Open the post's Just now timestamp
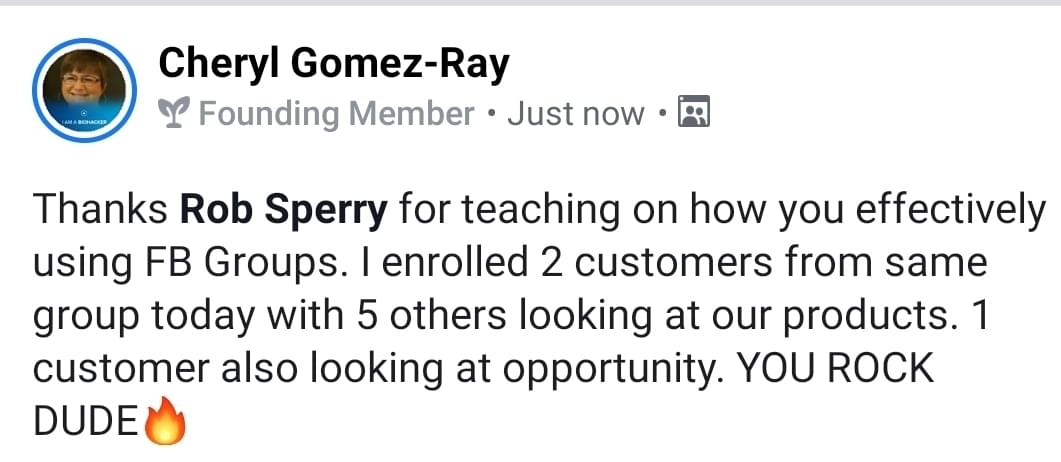The width and height of the screenshot is (1061, 462). 575,114
